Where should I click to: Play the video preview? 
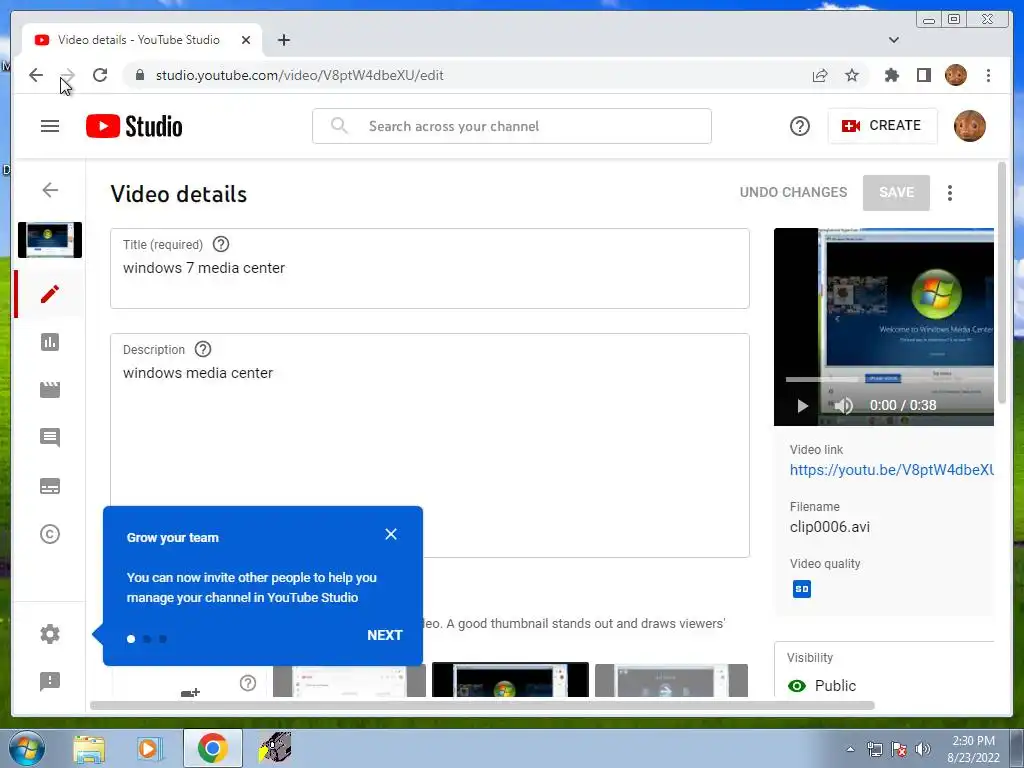pos(802,406)
